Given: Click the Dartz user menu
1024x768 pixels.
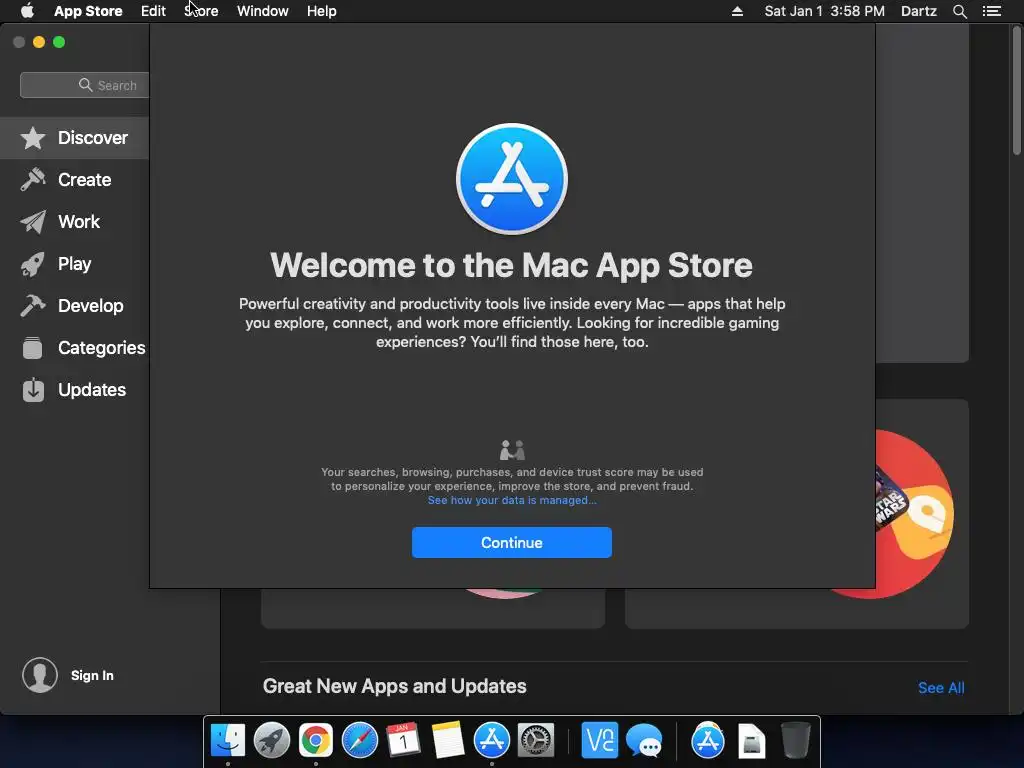Looking at the screenshot, I should point(919,11).
